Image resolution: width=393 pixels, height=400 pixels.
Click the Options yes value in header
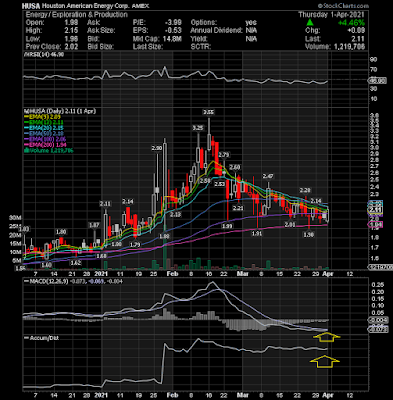pos(251,22)
